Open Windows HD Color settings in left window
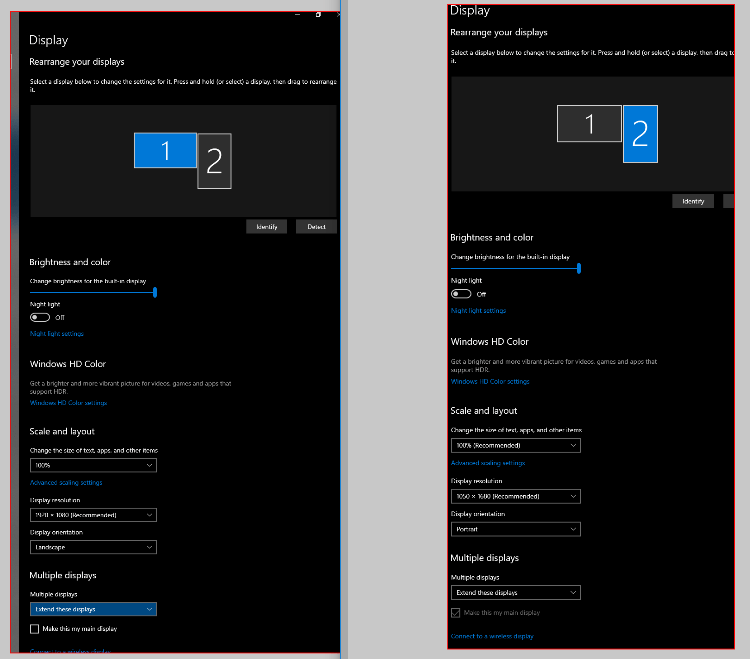750x659 pixels. point(68,403)
